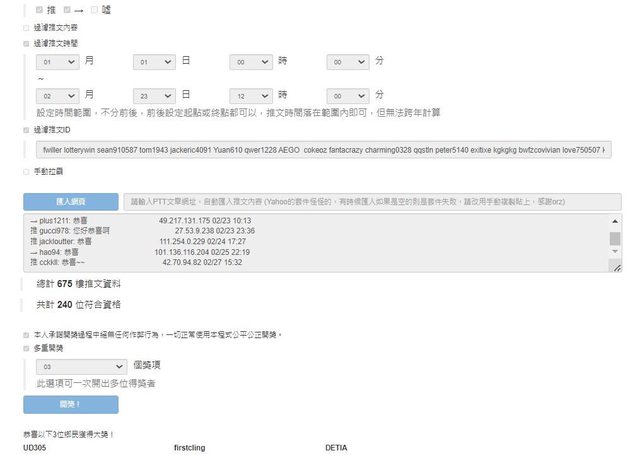
Task: Open the end minute dropdown
Action: pyautogui.click(x=347, y=95)
